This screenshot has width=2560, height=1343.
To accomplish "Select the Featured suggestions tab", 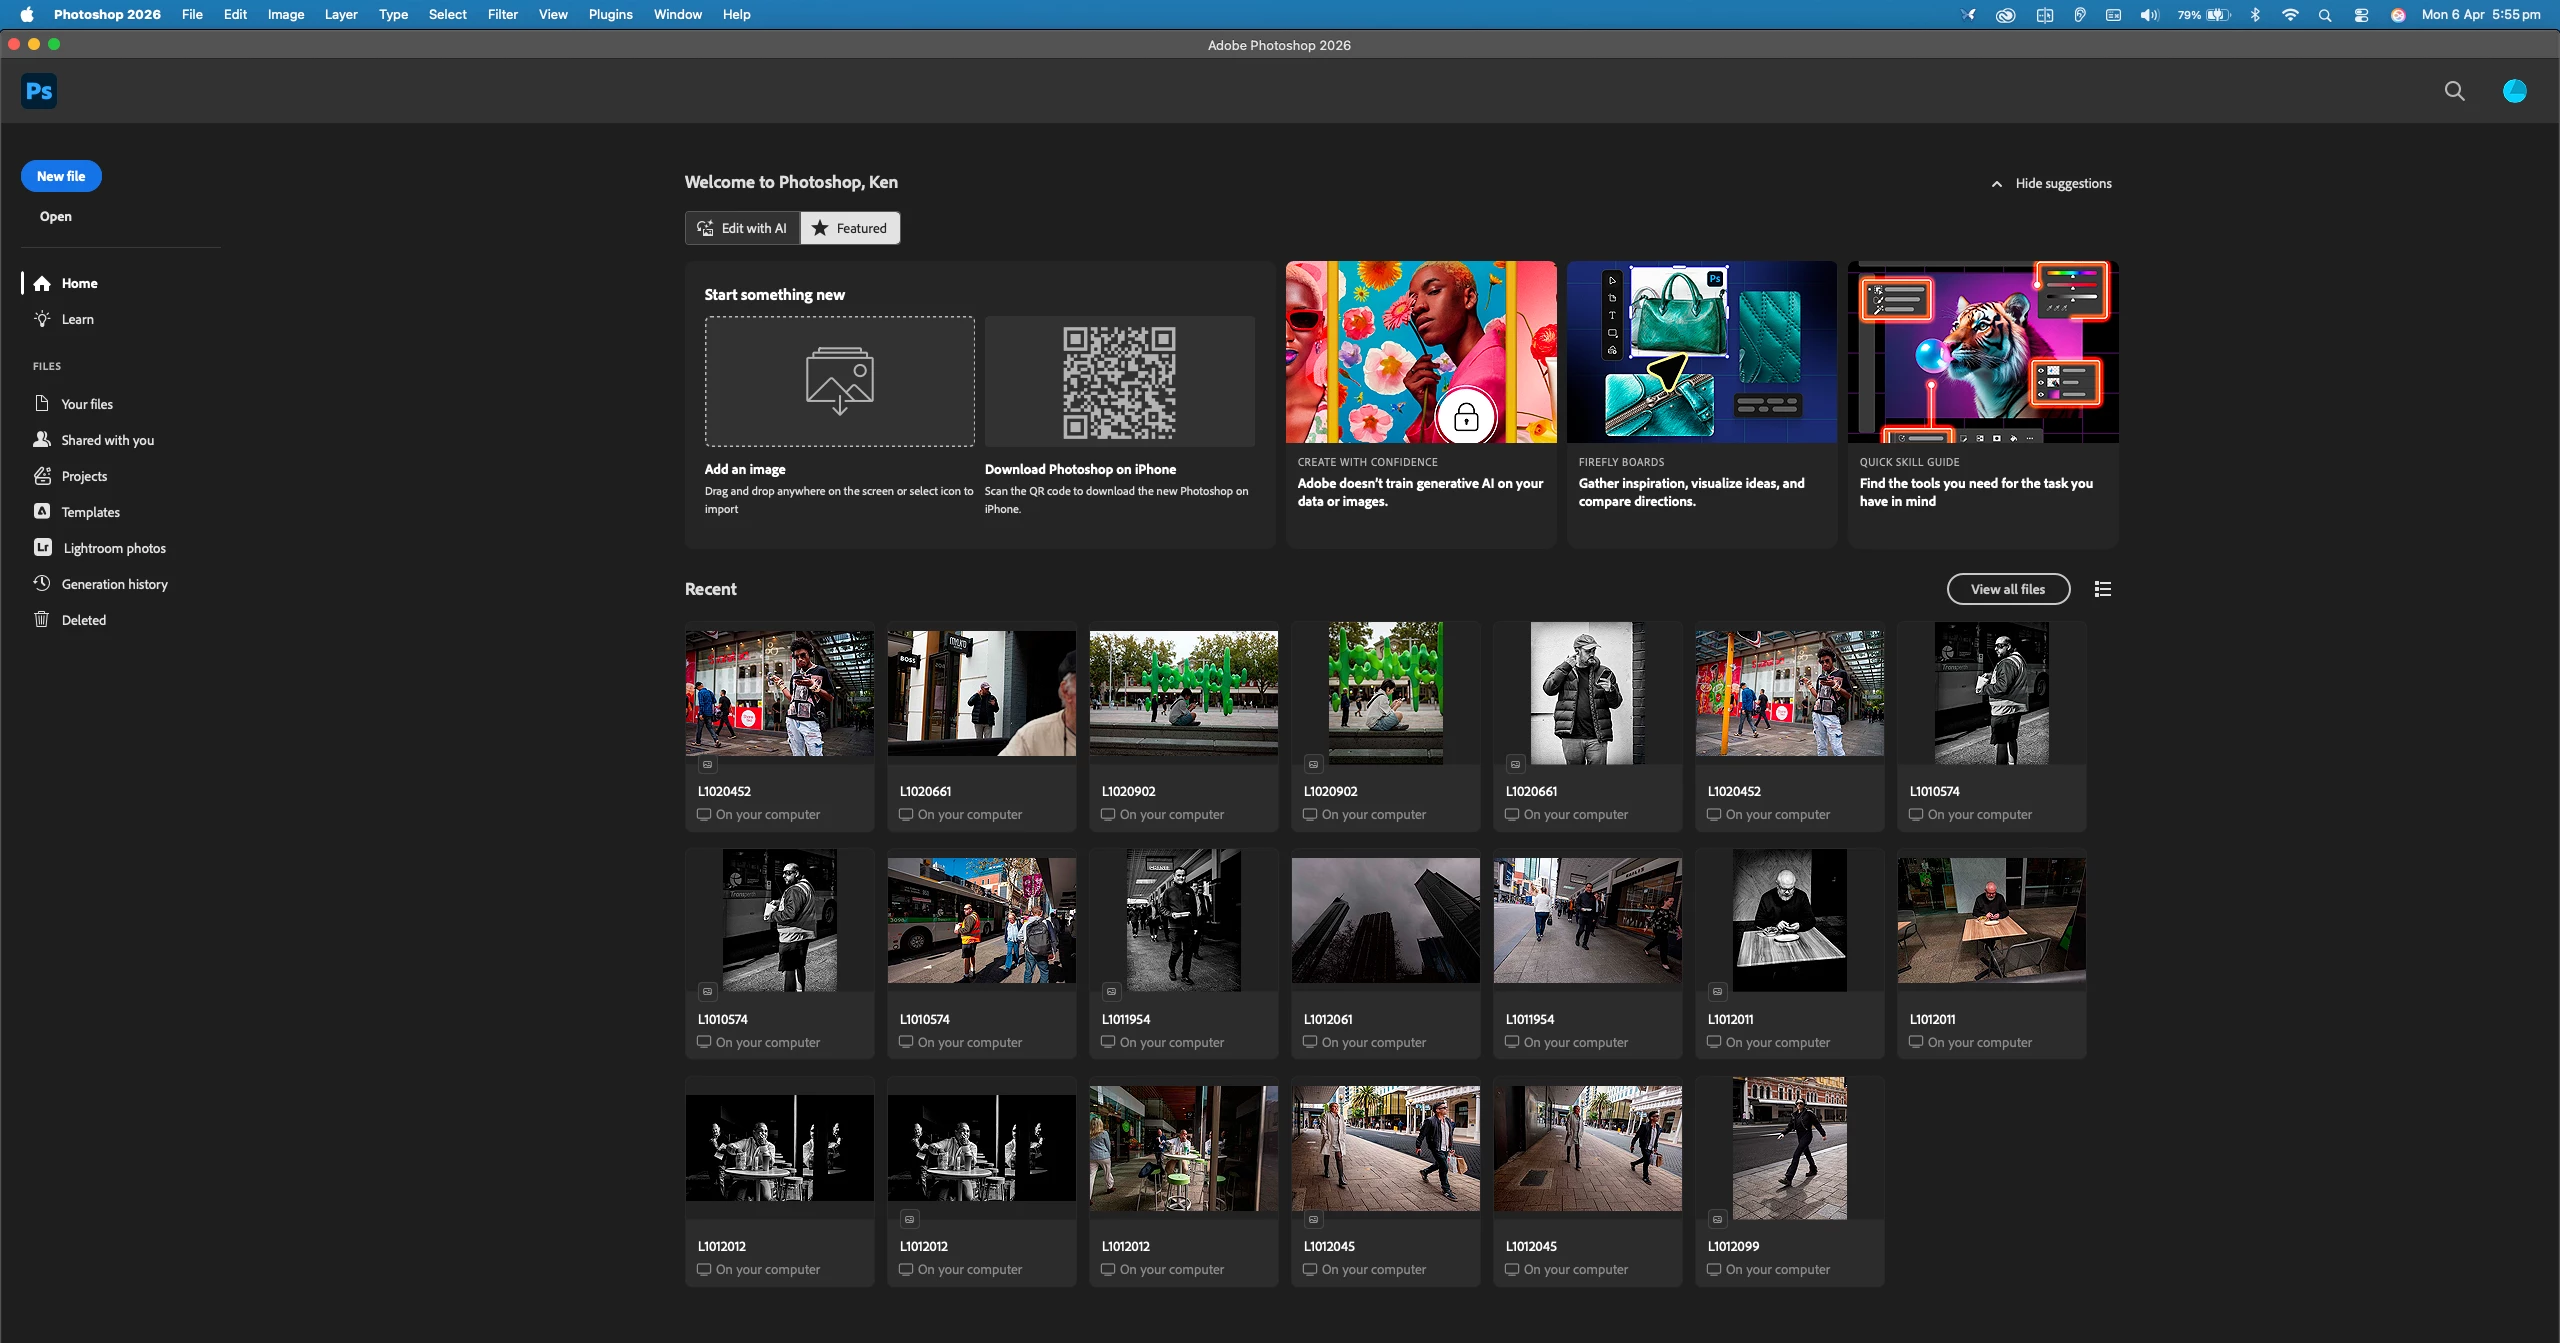I will [850, 228].
